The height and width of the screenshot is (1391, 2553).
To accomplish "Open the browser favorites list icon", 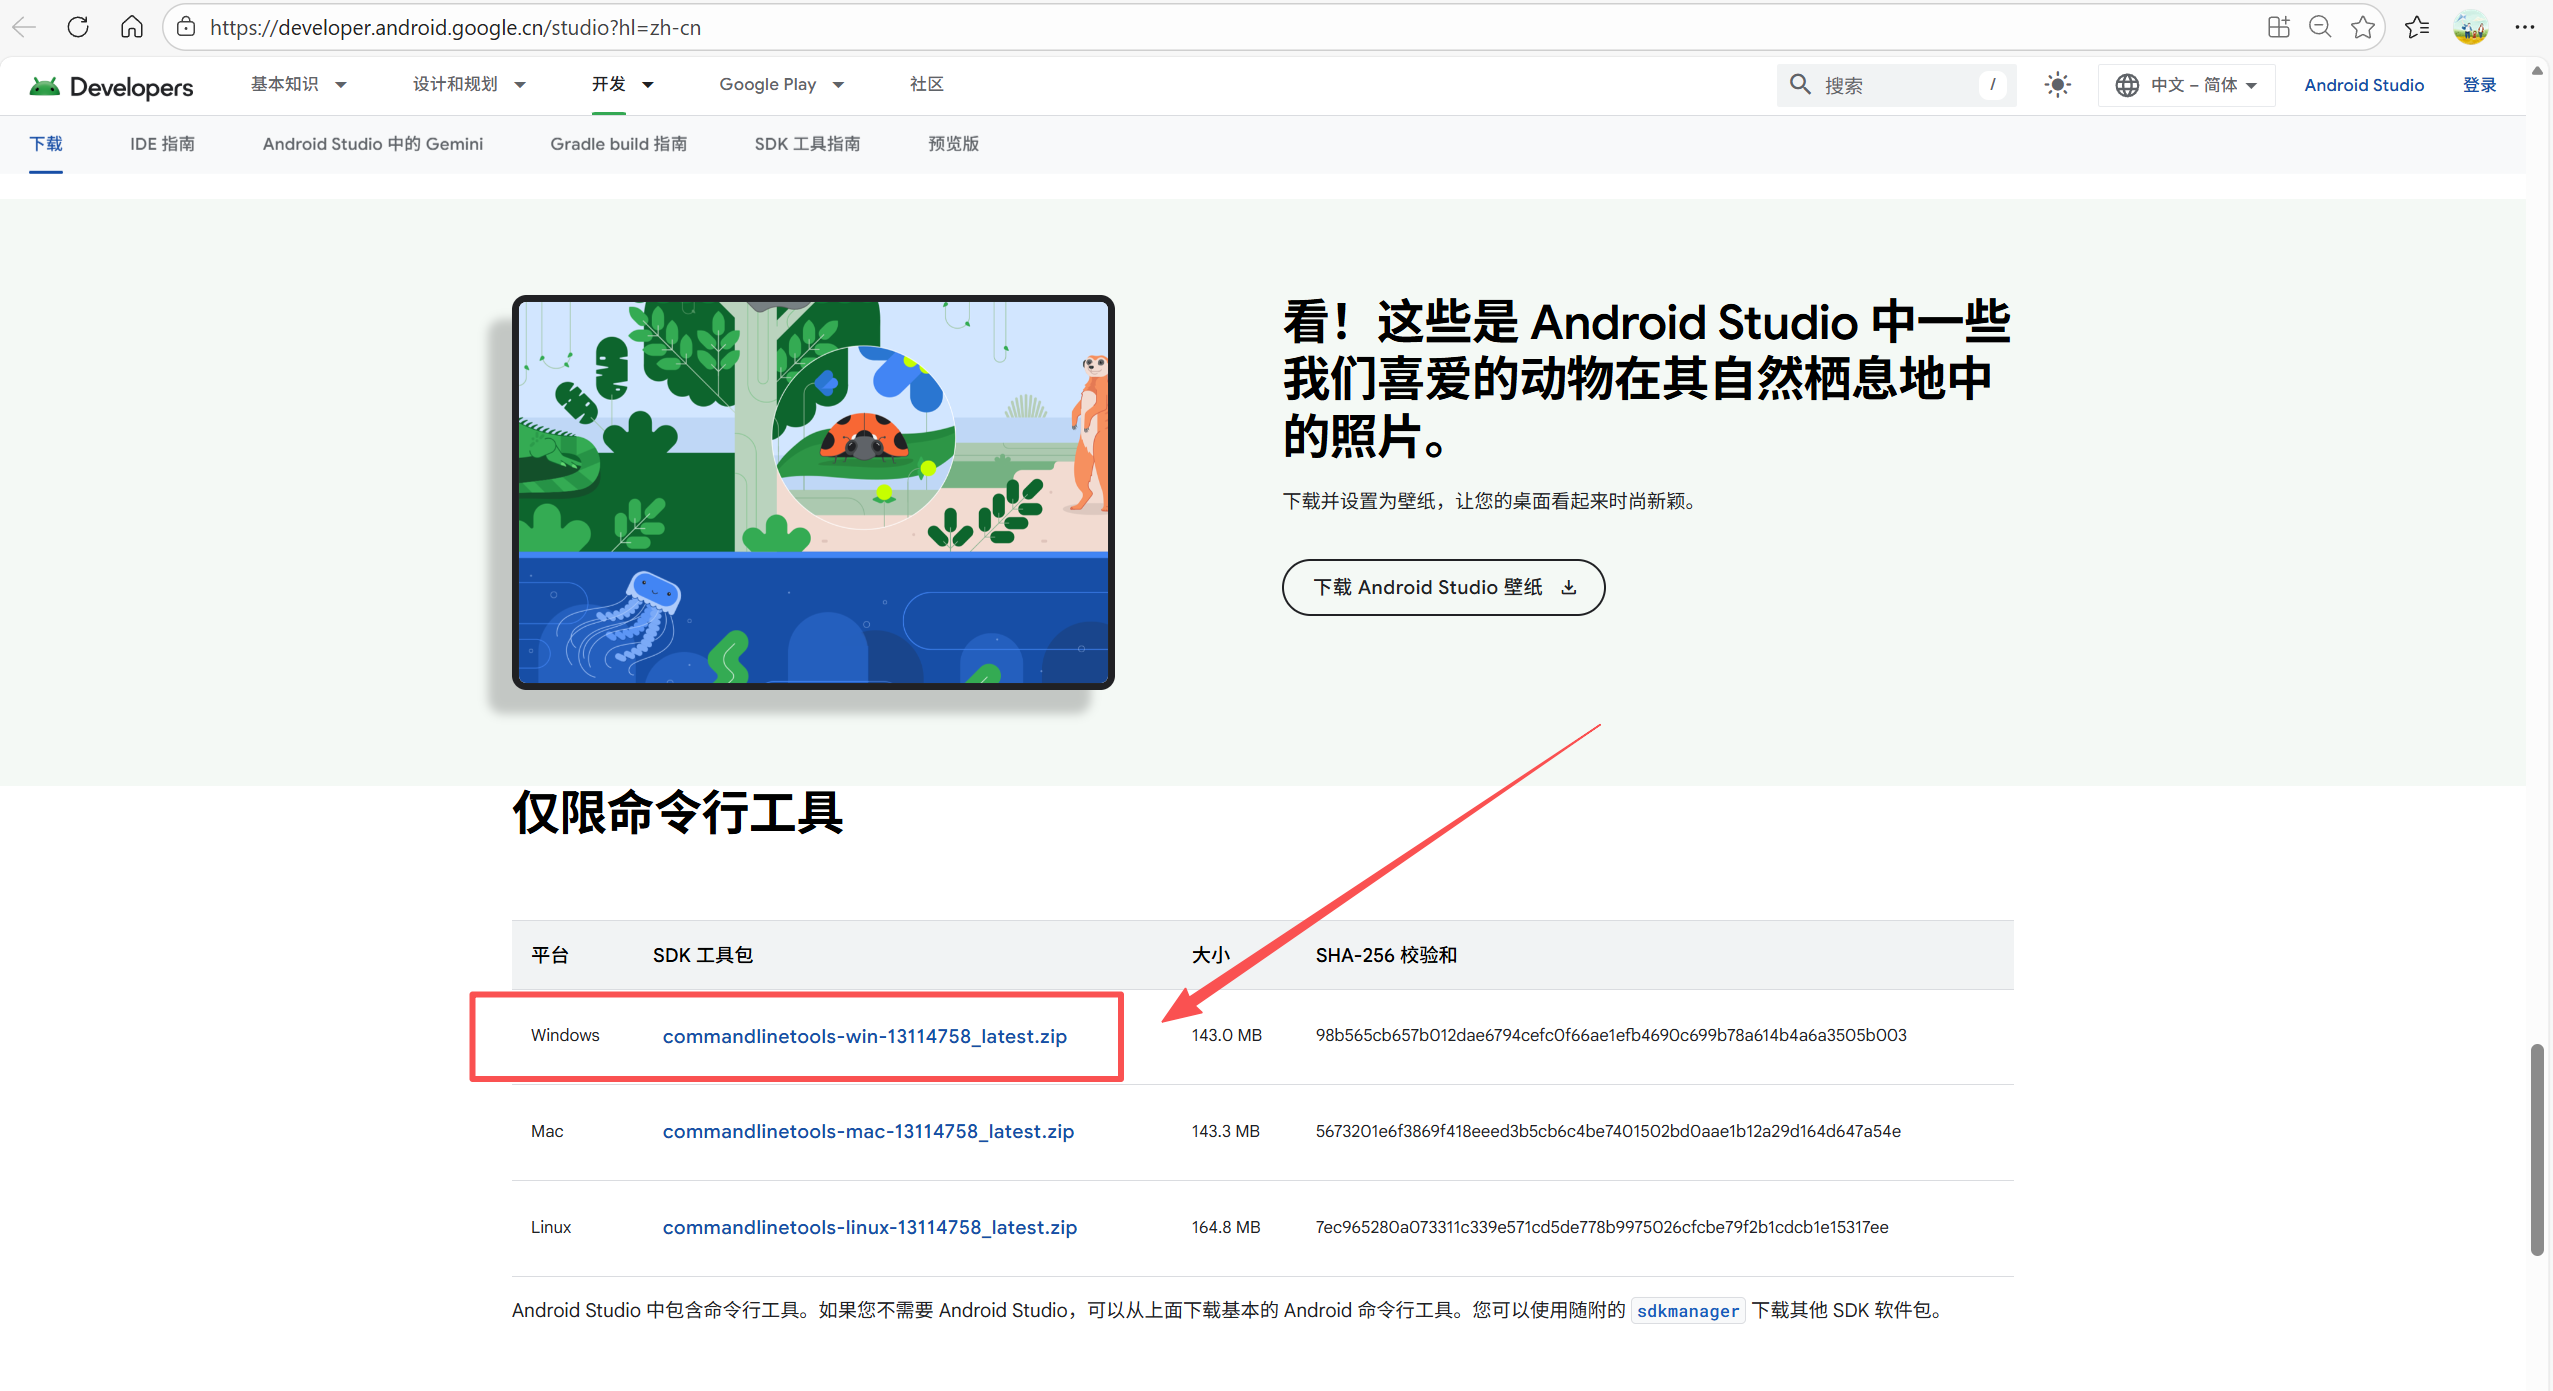I will 2416,27.
